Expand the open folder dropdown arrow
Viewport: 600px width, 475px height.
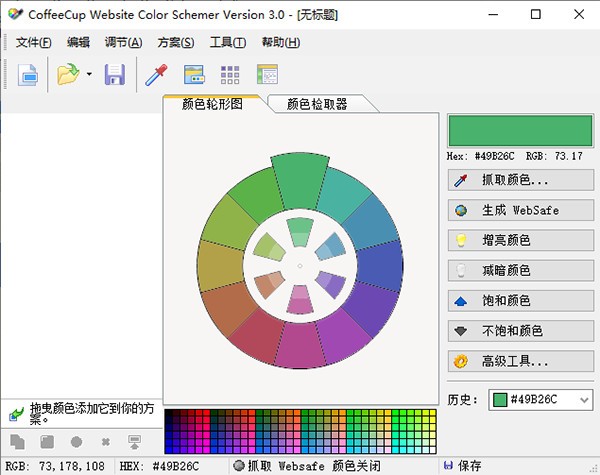pyautogui.click(x=88, y=75)
